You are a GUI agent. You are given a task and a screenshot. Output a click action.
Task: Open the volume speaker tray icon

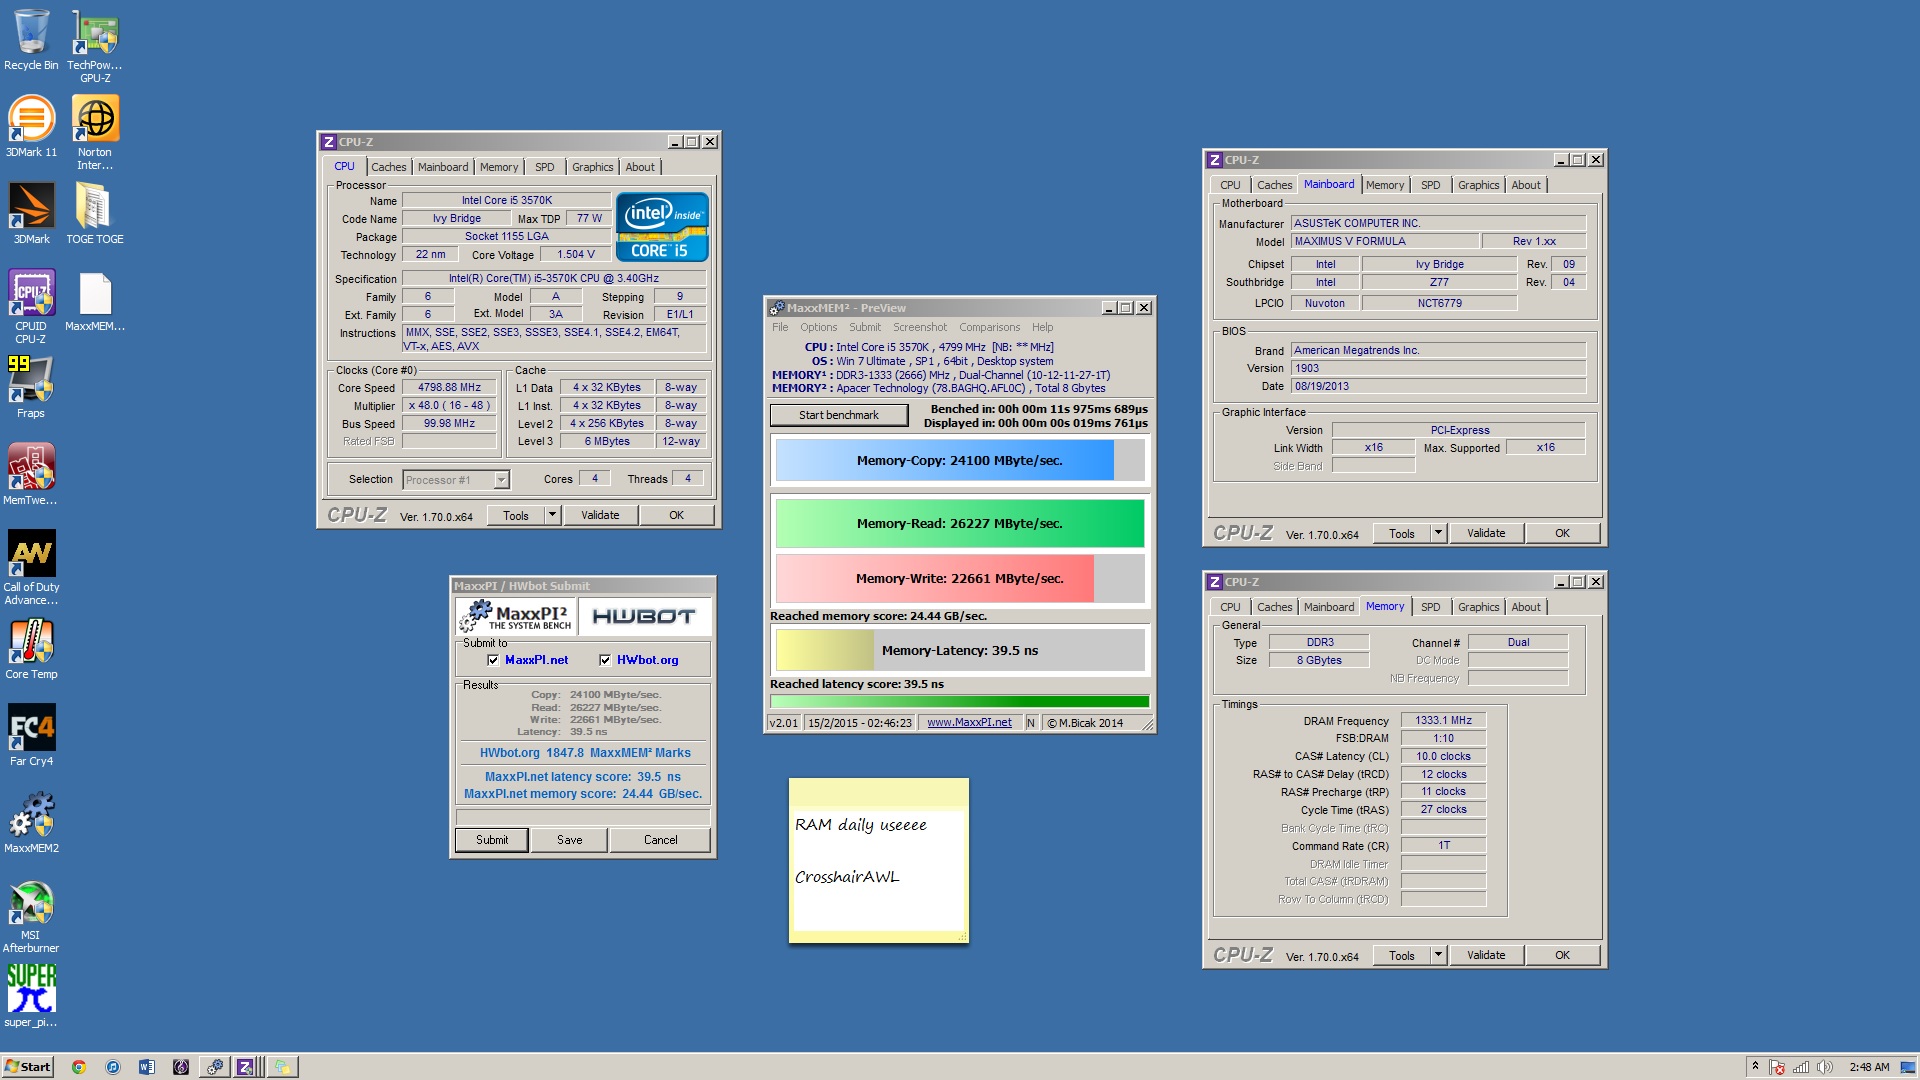pos(1825,1067)
